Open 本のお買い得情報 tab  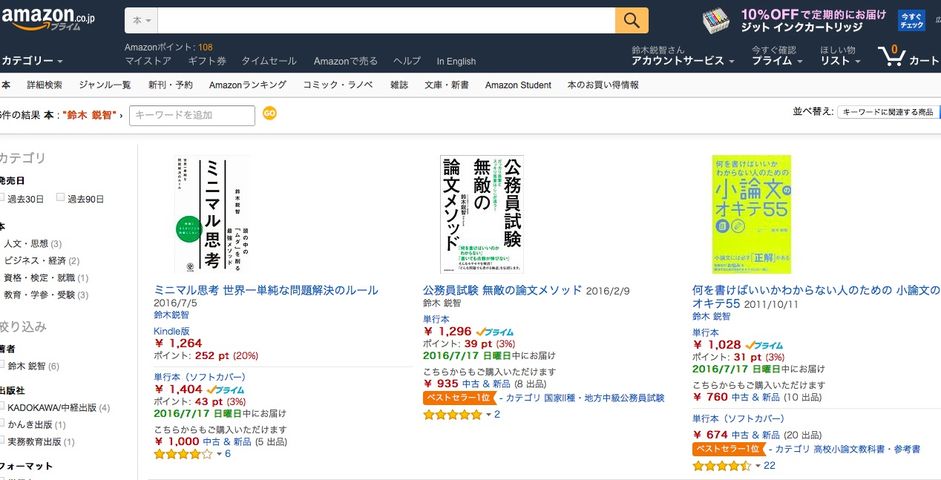pos(603,85)
